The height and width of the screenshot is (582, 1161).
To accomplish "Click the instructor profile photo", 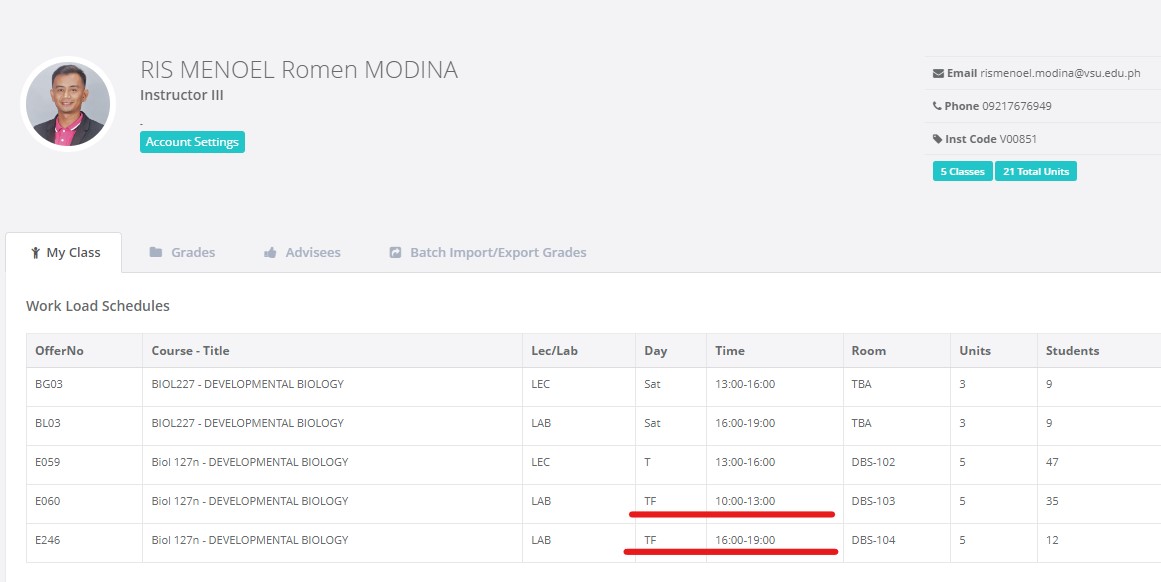I will [x=69, y=104].
